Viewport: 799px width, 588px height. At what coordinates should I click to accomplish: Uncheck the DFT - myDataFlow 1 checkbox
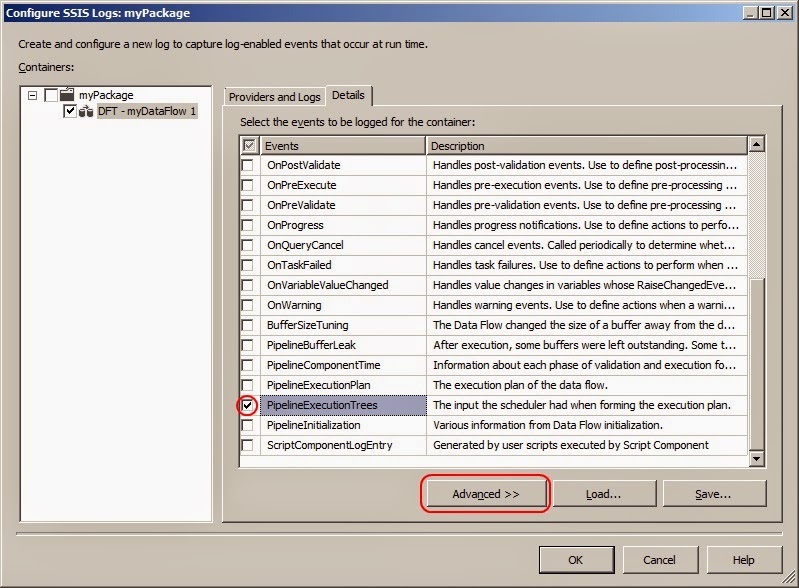[70, 111]
